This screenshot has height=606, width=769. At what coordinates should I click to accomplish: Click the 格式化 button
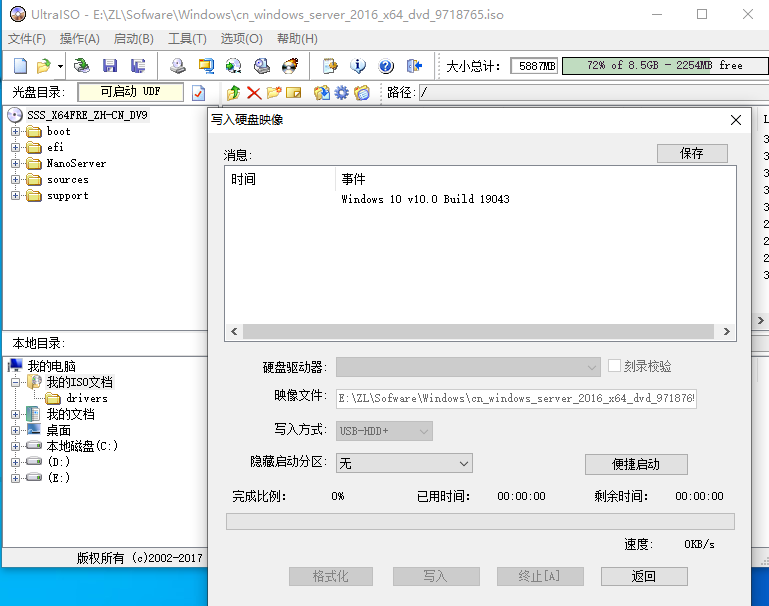click(x=331, y=576)
